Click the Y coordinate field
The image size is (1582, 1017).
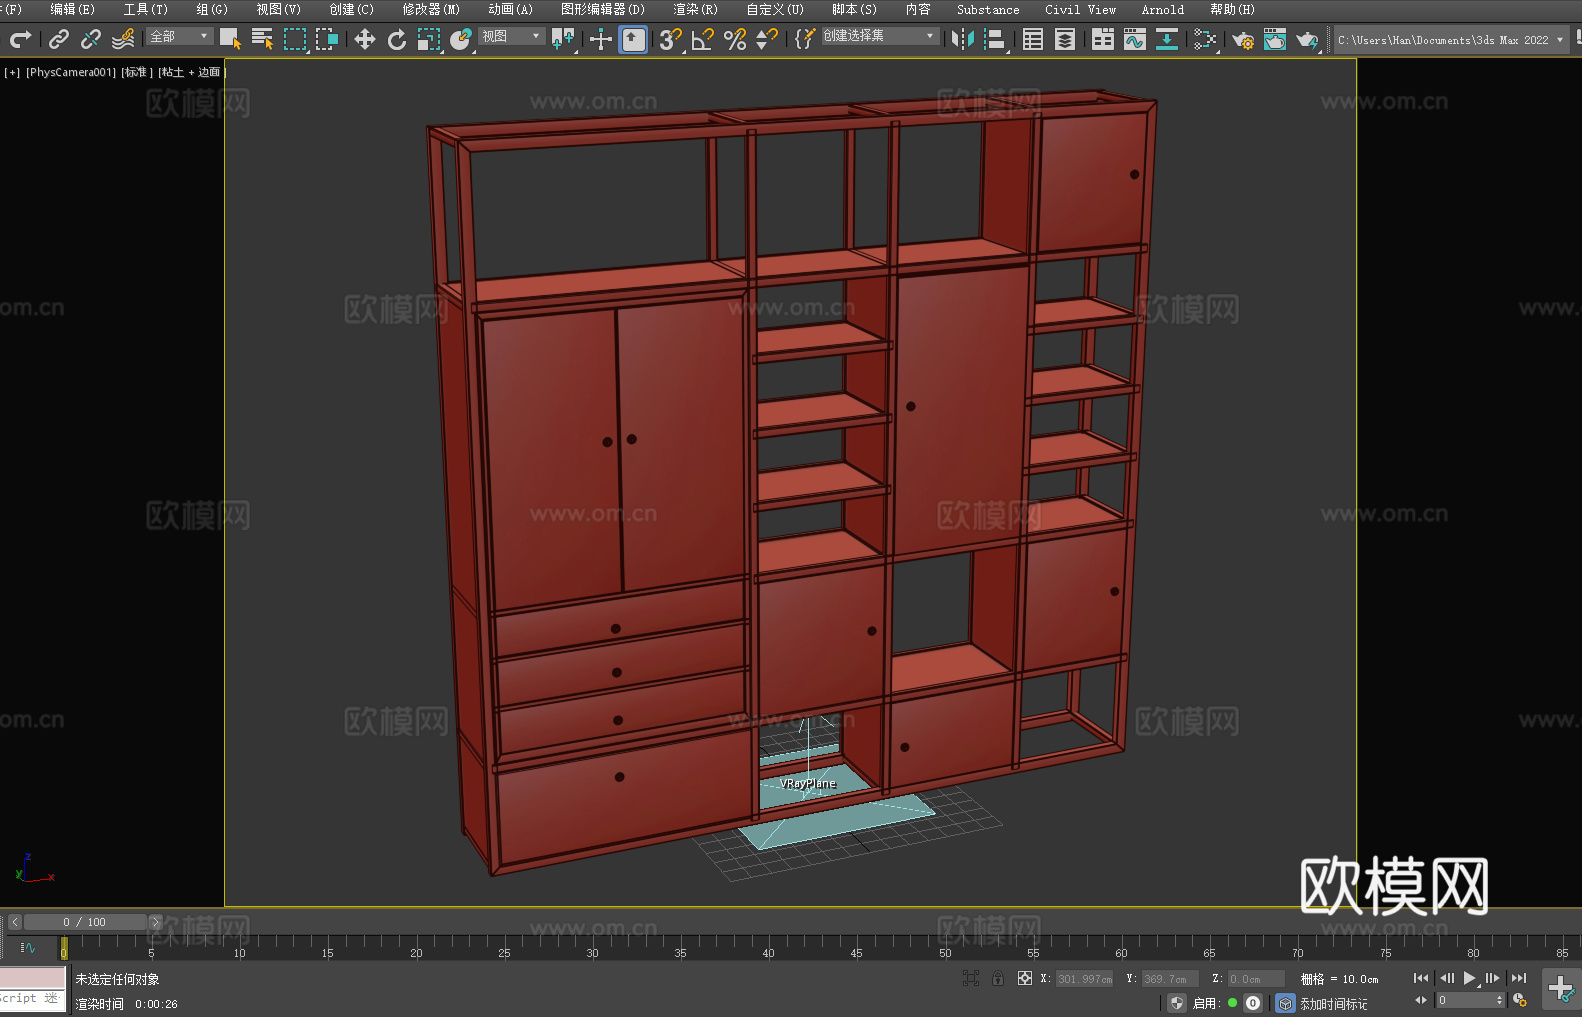(1171, 979)
